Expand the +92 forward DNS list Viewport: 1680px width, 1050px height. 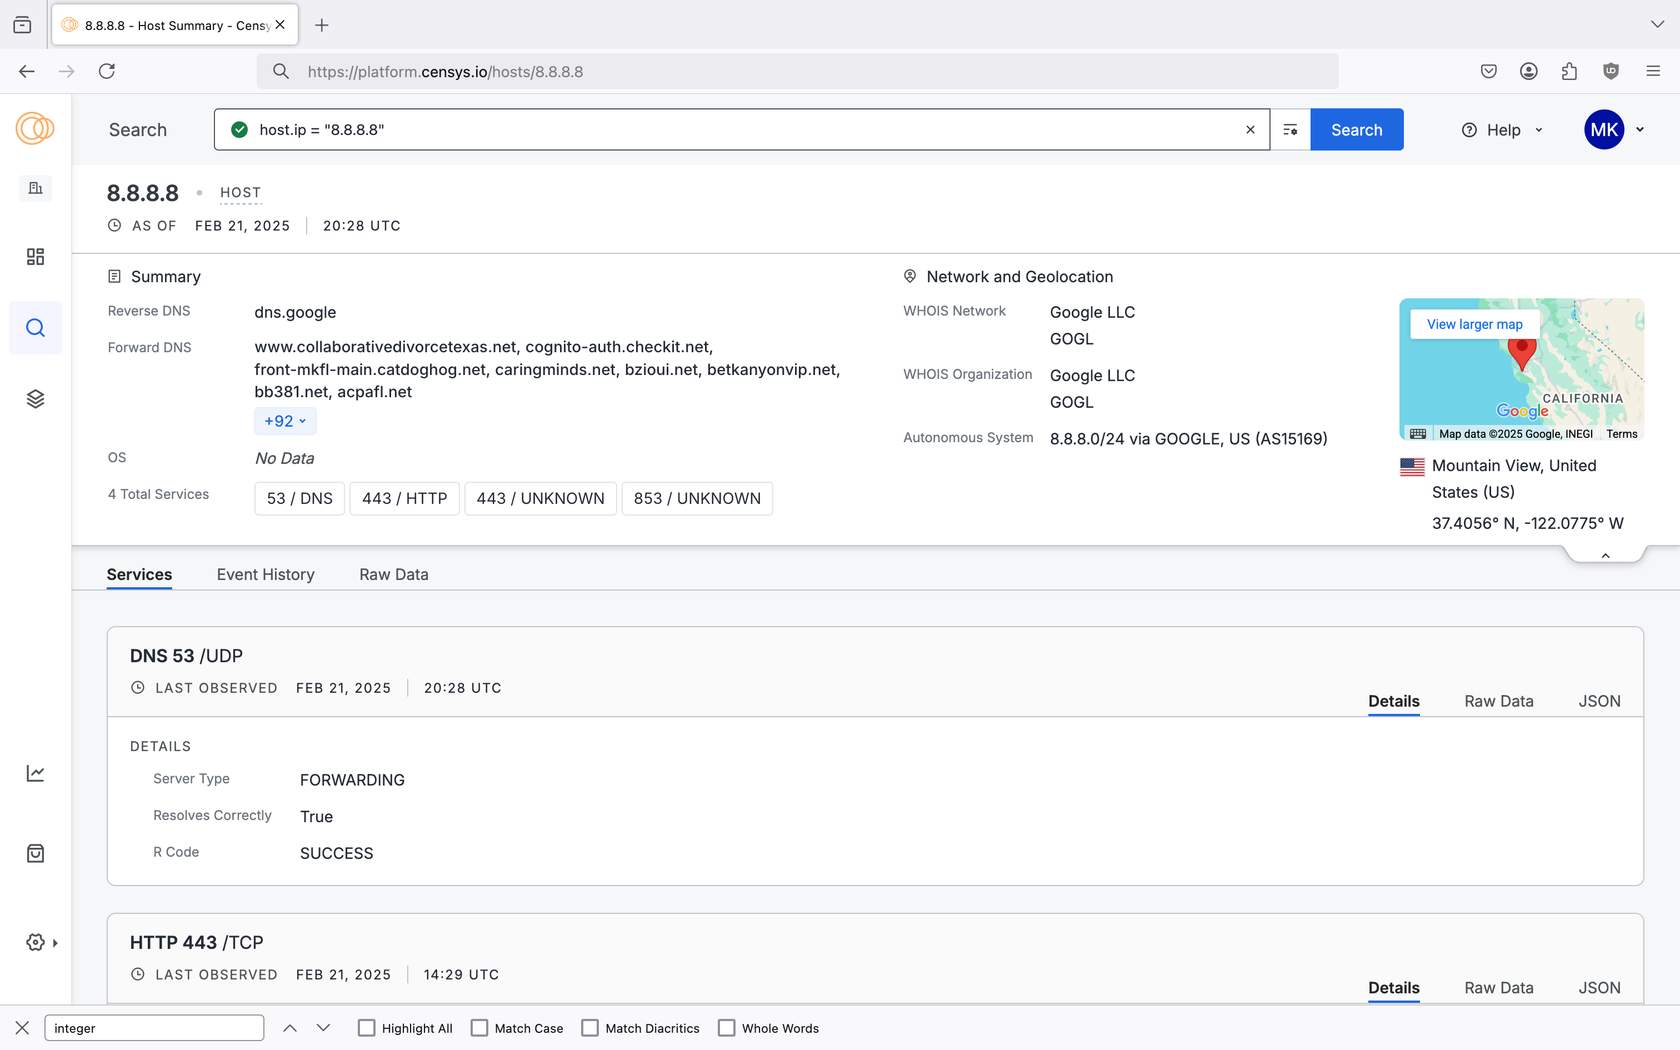click(x=285, y=421)
